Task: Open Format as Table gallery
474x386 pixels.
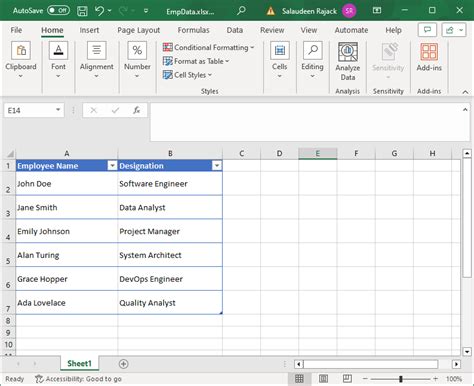Action: click(x=196, y=61)
